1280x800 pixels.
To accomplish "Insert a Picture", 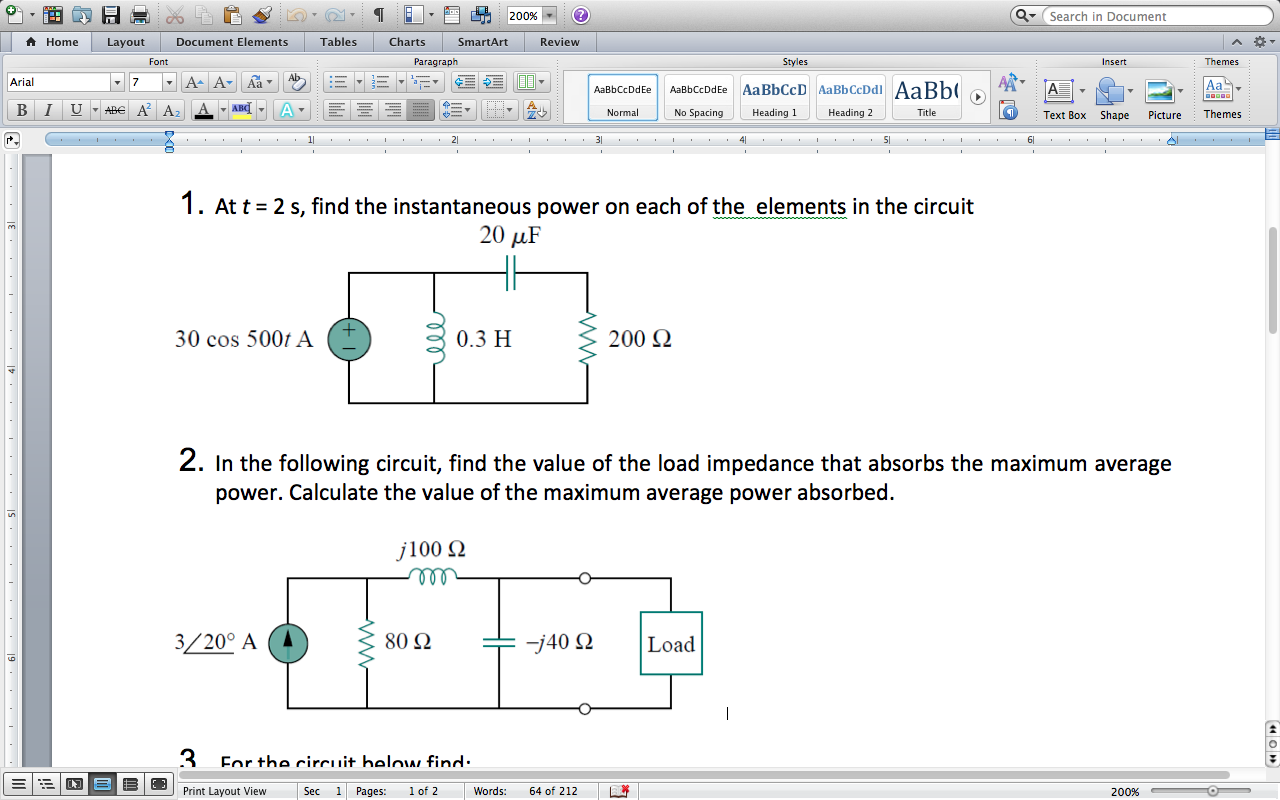I will pos(1165,98).
